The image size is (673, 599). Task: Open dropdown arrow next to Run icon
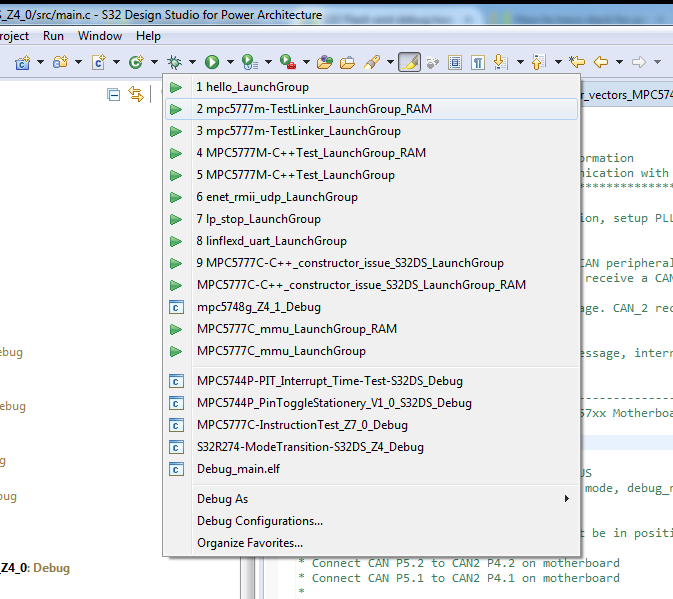[230, 63]
